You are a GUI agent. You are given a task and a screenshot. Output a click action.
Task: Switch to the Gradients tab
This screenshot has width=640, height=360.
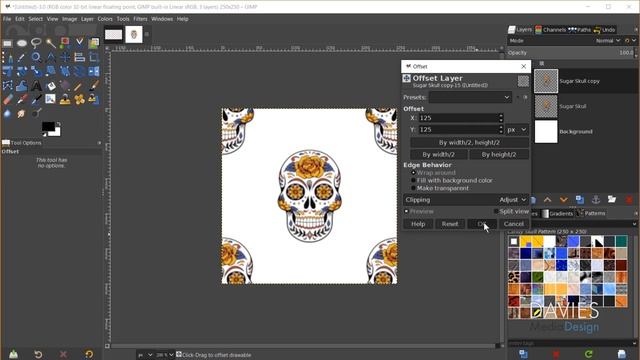pyautogui.click(x=557, y=213)
